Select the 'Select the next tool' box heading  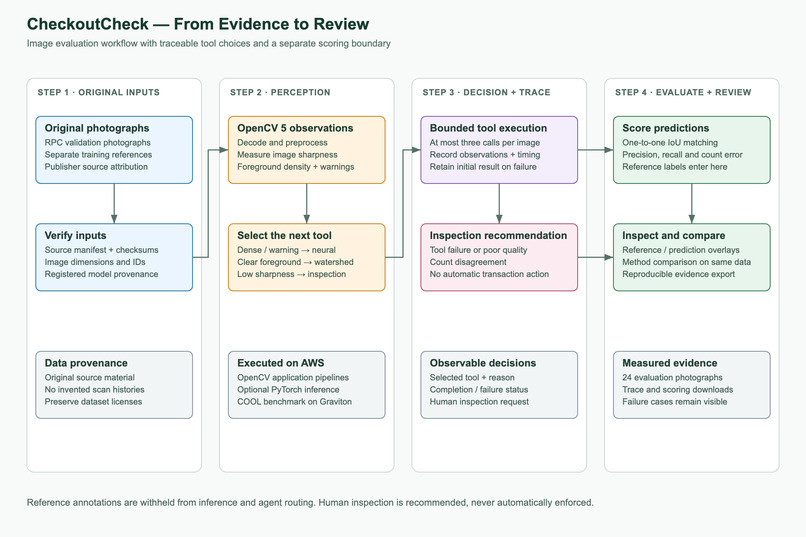coord(284,235)
